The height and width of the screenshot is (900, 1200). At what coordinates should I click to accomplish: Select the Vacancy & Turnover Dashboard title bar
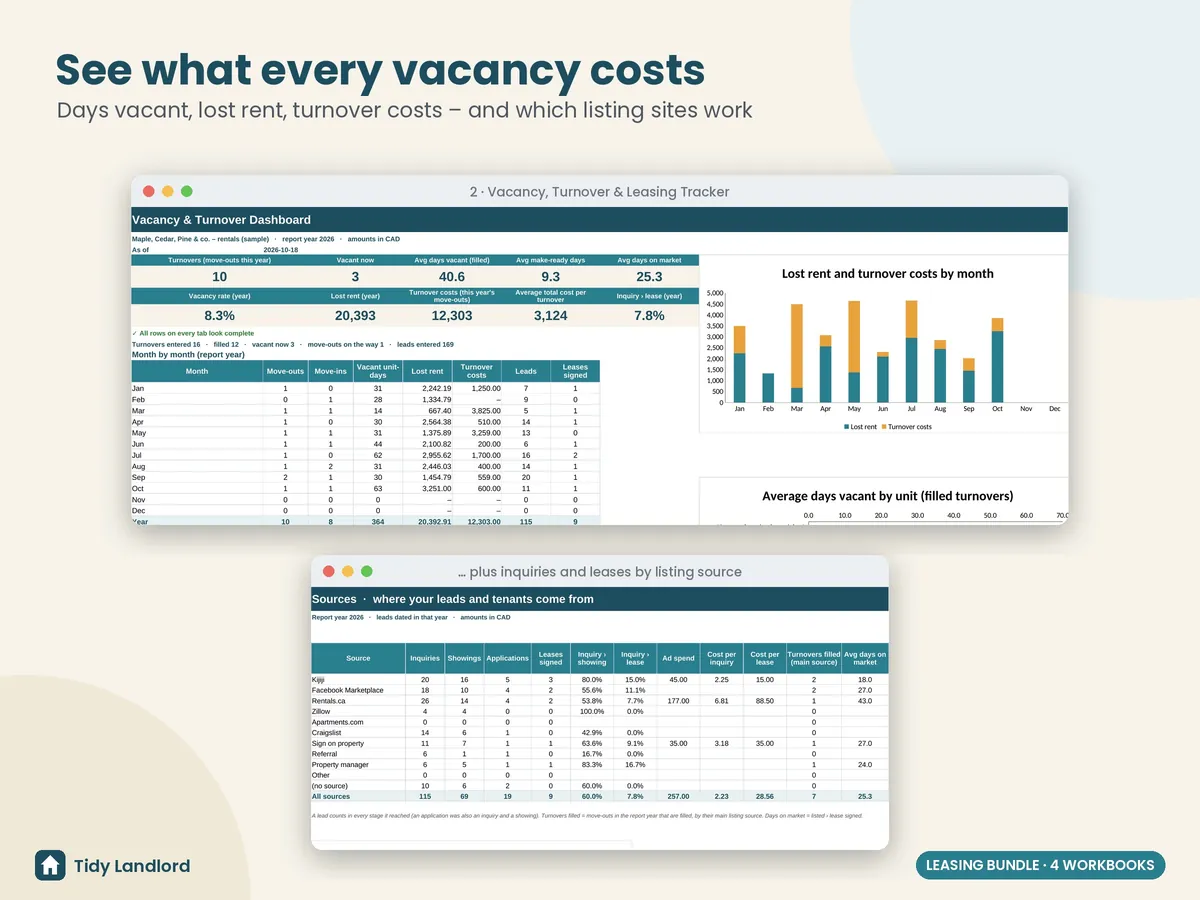(599, 220)
